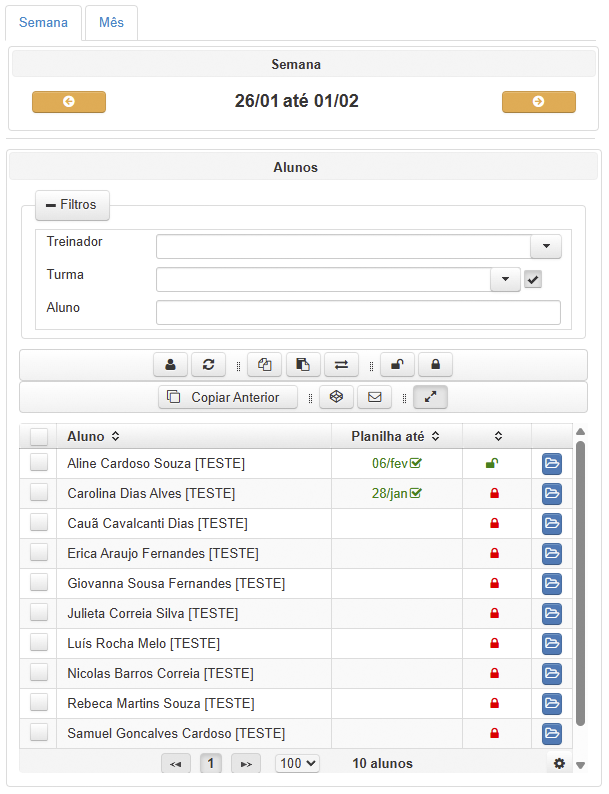Image resolution: width=609 pixels, height=794 pixels.
Task: Click the Aluno filter text field
Action: click(x=358, y=313)
